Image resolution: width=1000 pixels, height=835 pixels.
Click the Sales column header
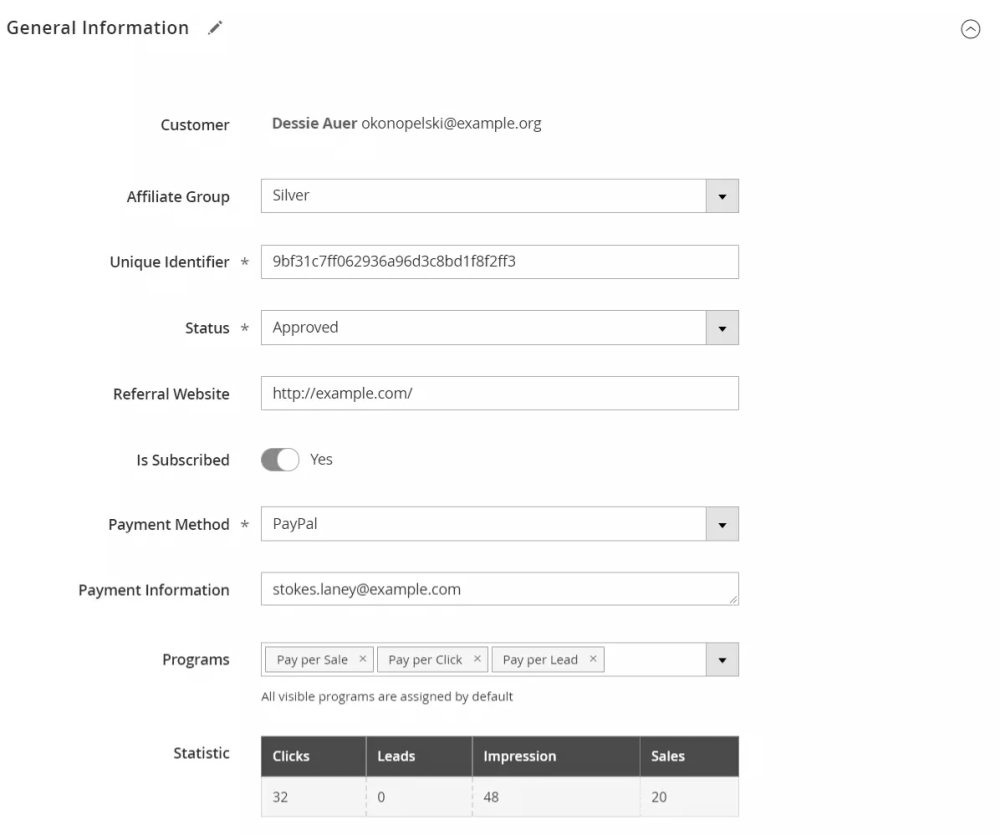coord(667,757)
